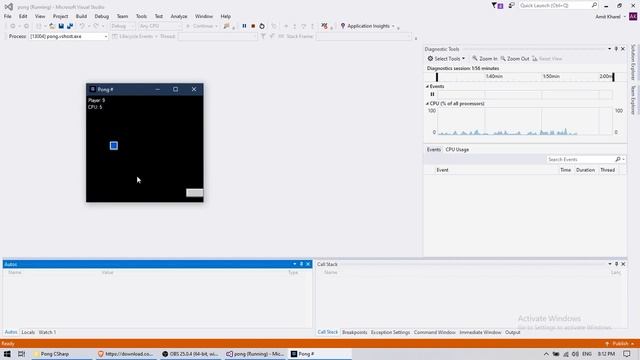This screenshot has height=360, width=640.
Task: Click the diagnostics toolbar icon left of Application Insights
Action: 324,26
